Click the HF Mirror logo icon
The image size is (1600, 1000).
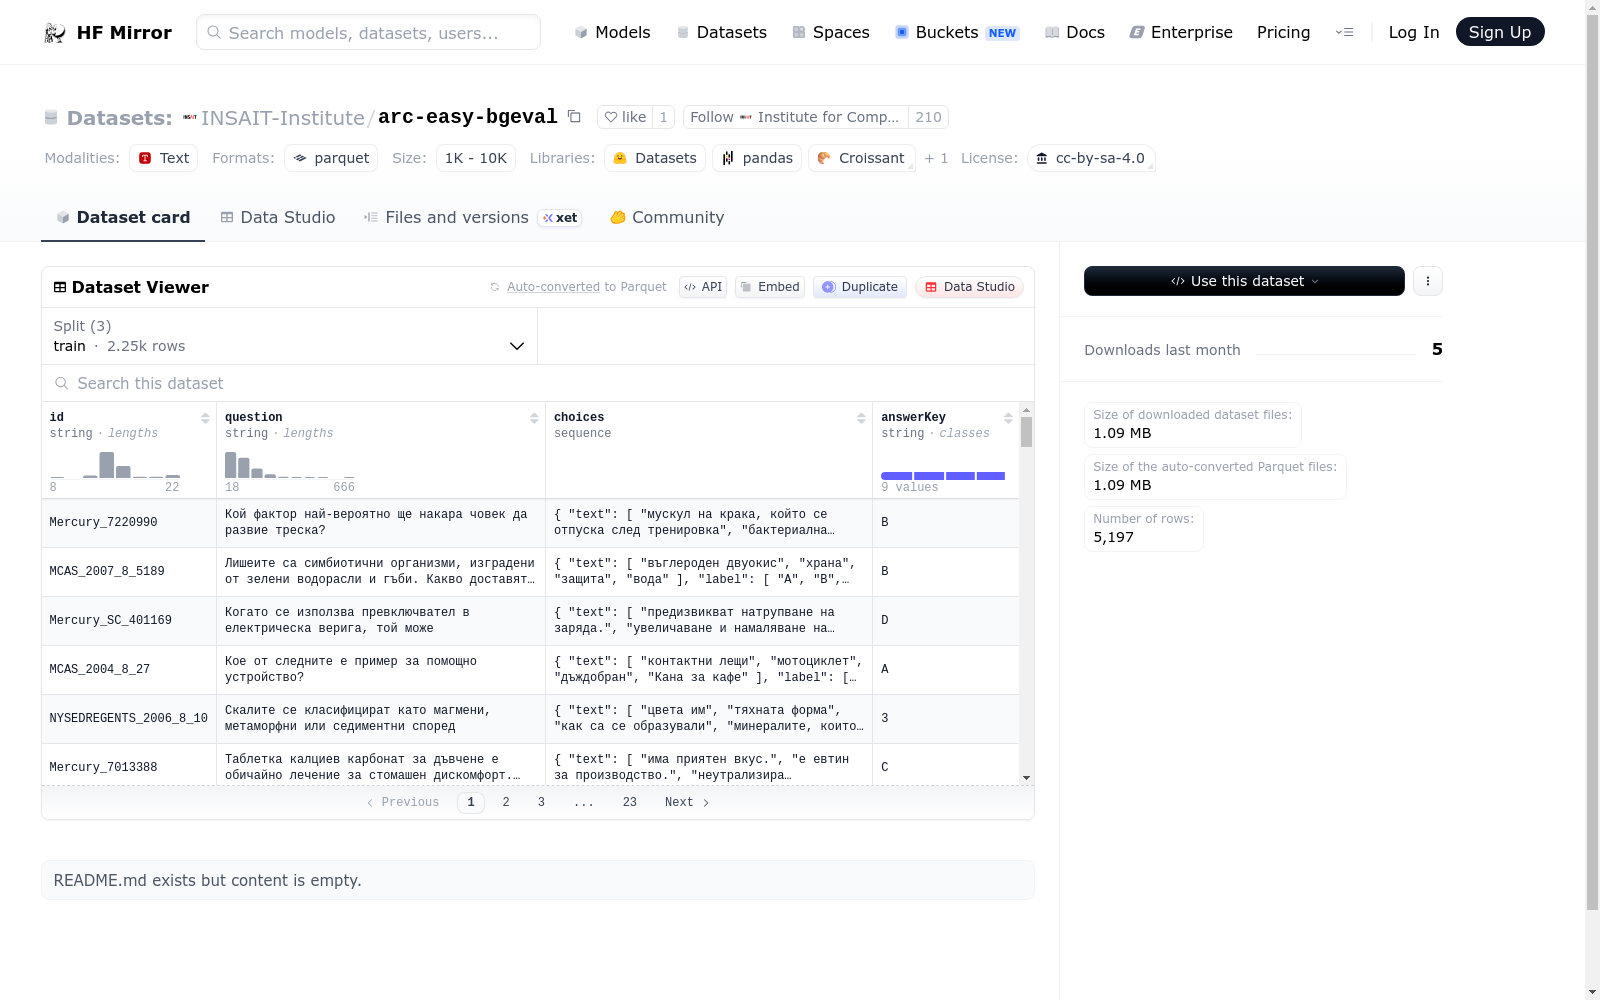pyautogui.click(x=55, y=33)
